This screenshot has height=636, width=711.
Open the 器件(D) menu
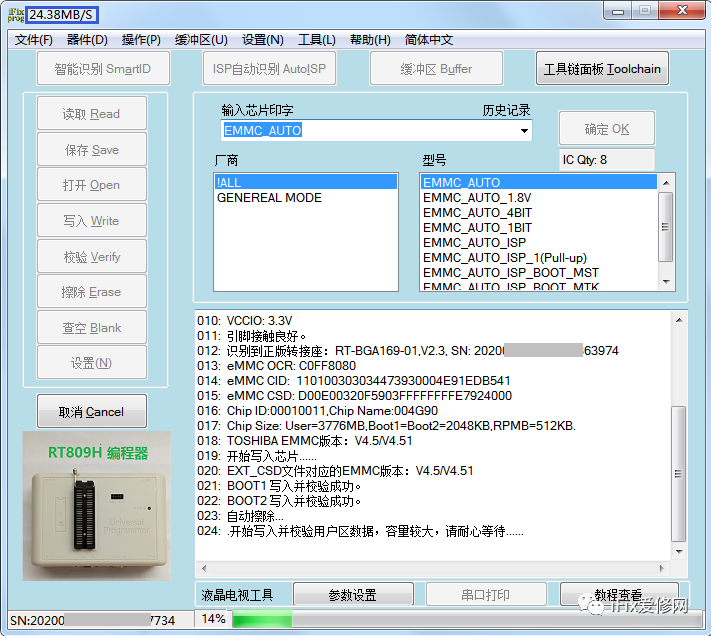pyautogui.click(x=87, y=40)
